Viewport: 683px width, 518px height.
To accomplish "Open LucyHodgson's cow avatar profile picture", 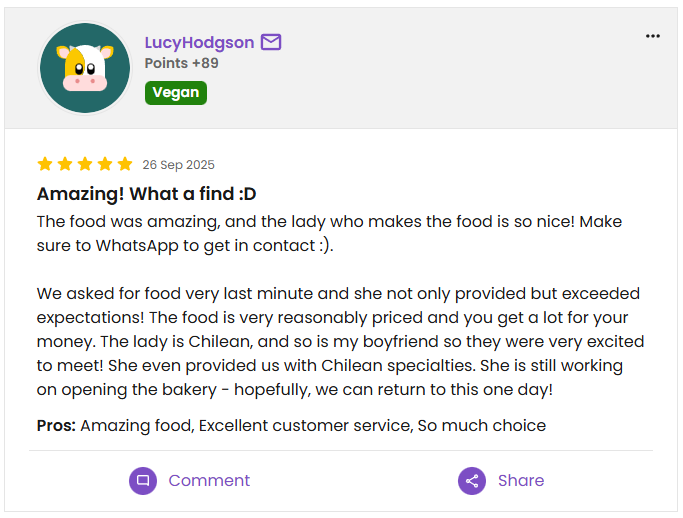I will [85, 69].
